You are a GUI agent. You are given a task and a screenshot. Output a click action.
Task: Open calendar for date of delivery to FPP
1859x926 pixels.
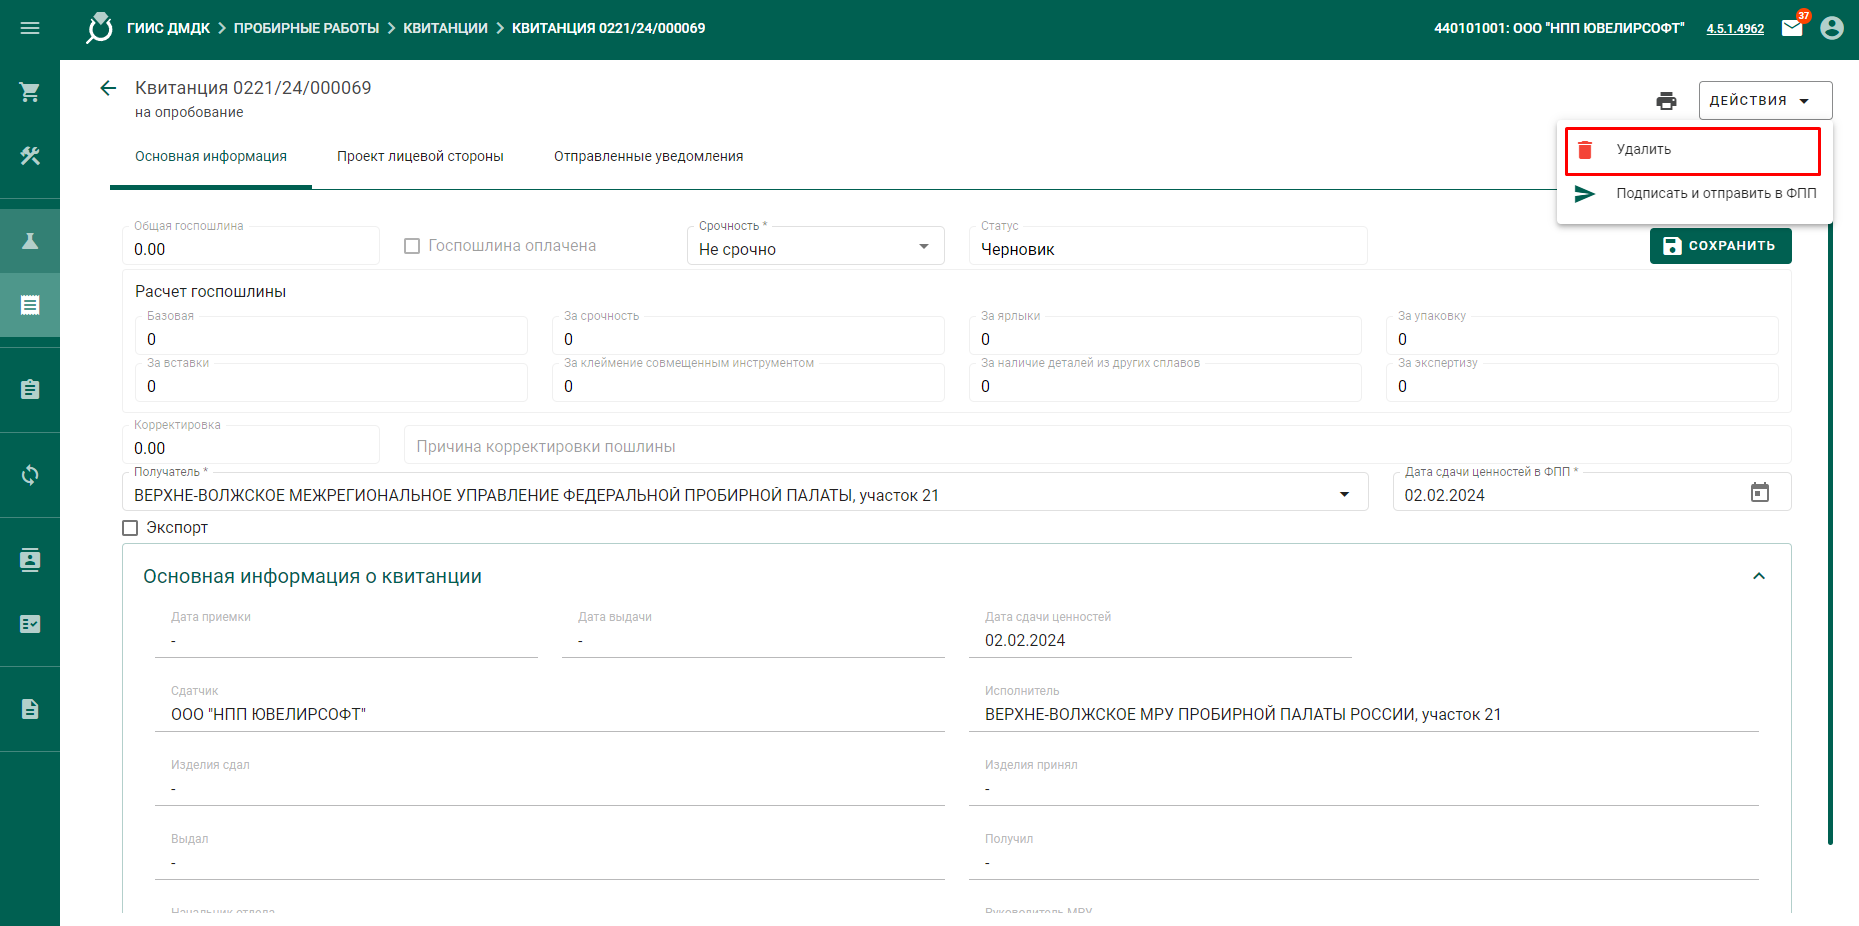coord(1760,492)
